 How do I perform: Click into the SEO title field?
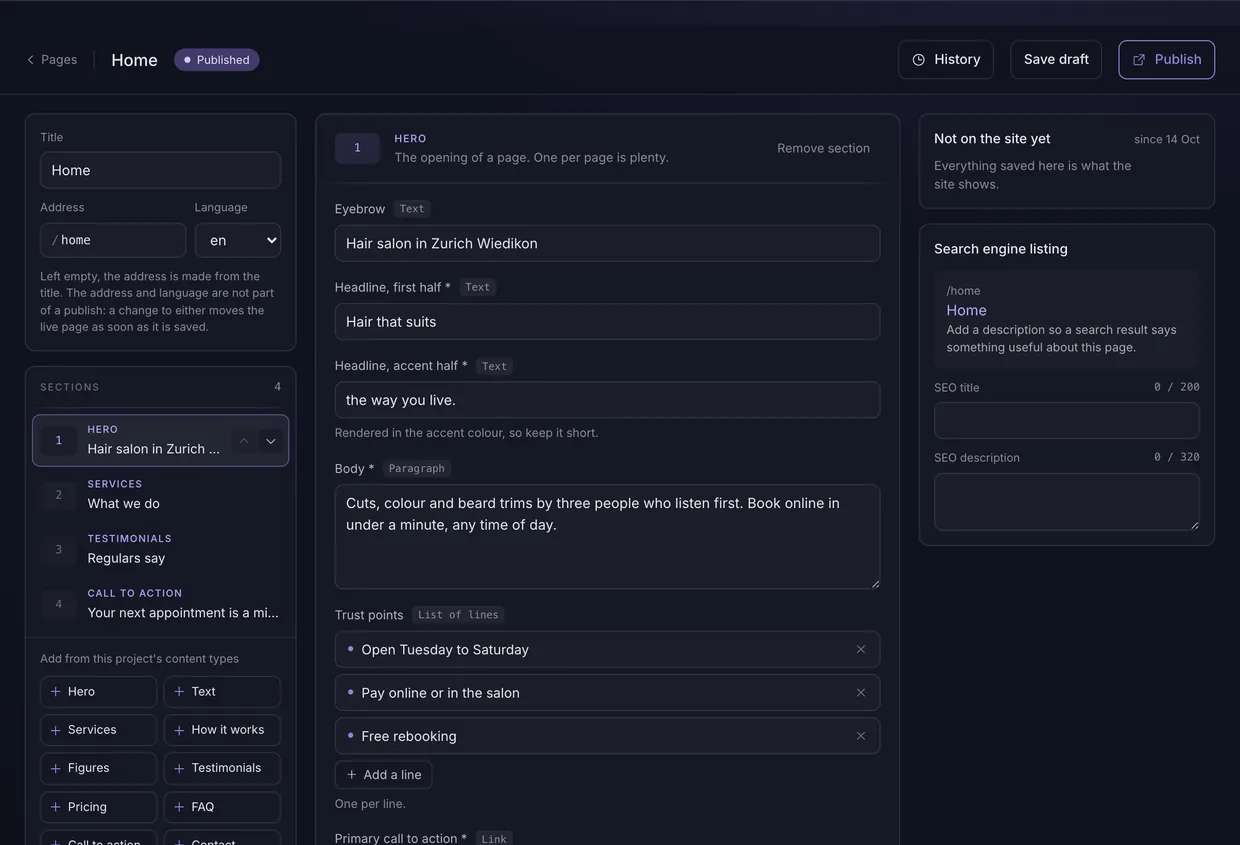pos(1066,420)
